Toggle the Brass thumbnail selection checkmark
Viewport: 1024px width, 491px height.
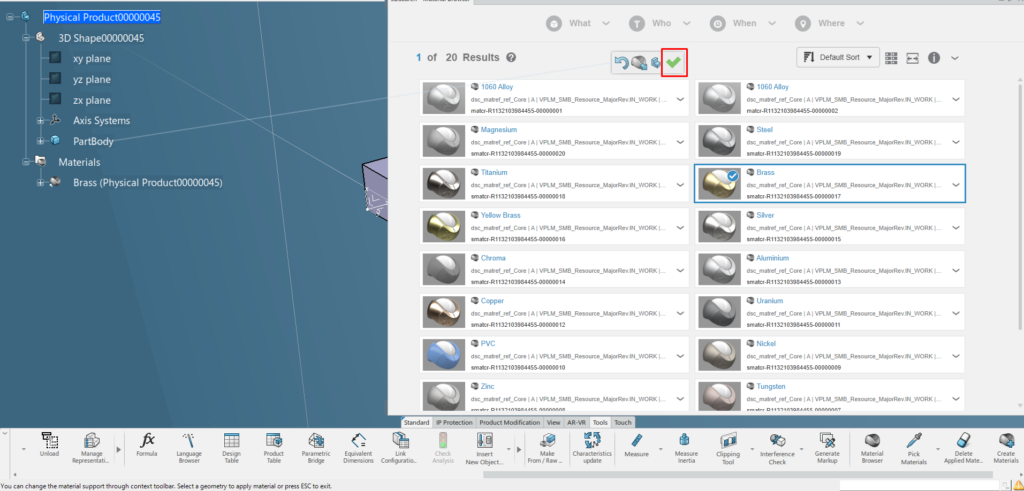coord(733,175)
